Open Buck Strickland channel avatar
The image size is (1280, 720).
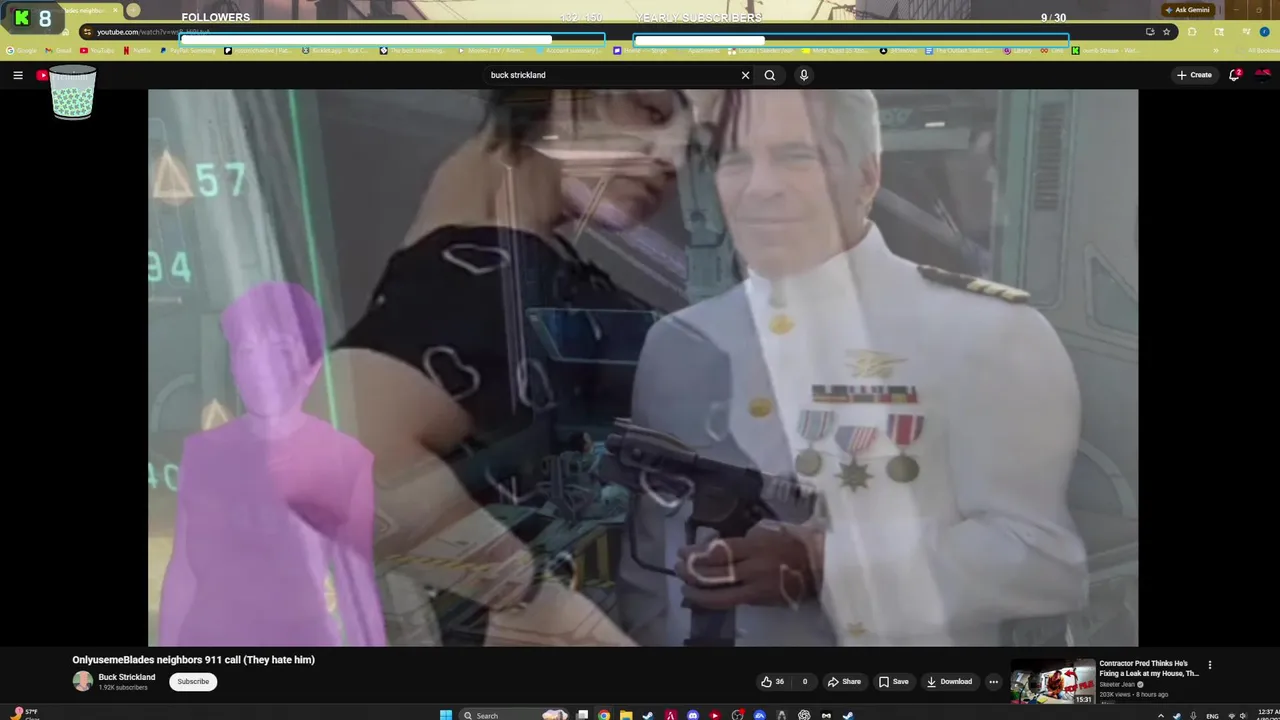[x=82, y=682]
